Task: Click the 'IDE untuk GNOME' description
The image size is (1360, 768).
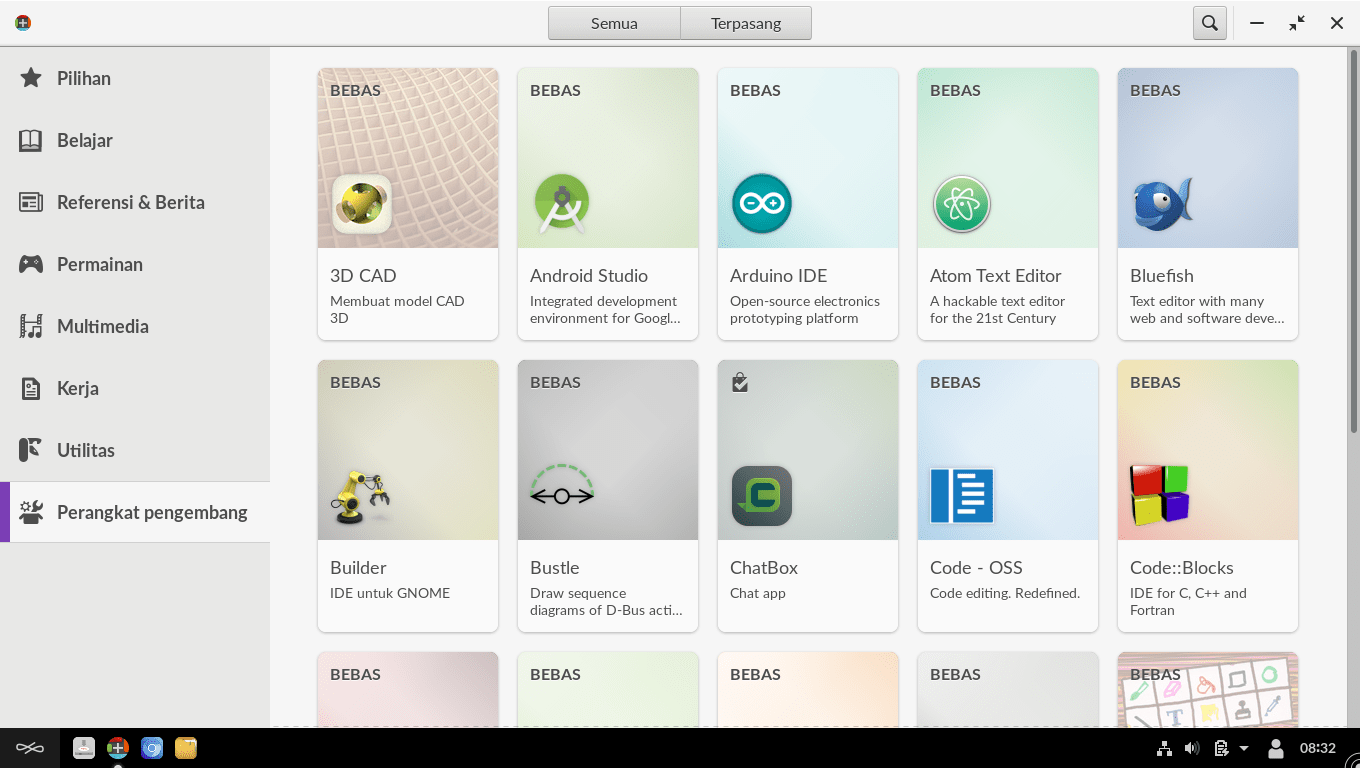Action: 390,593
